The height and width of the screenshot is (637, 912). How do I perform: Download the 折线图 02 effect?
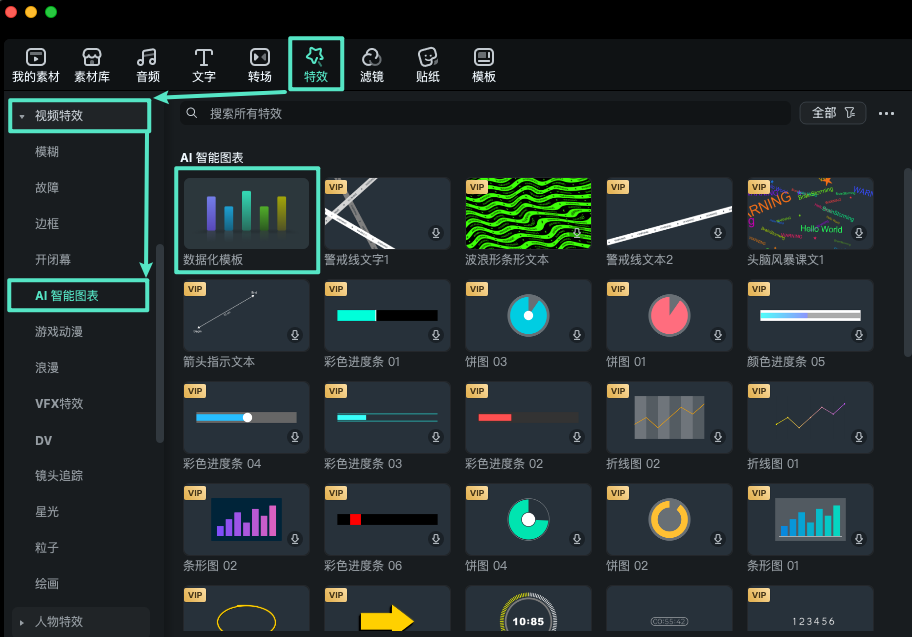pyautogui.click(x=718, y=437)
